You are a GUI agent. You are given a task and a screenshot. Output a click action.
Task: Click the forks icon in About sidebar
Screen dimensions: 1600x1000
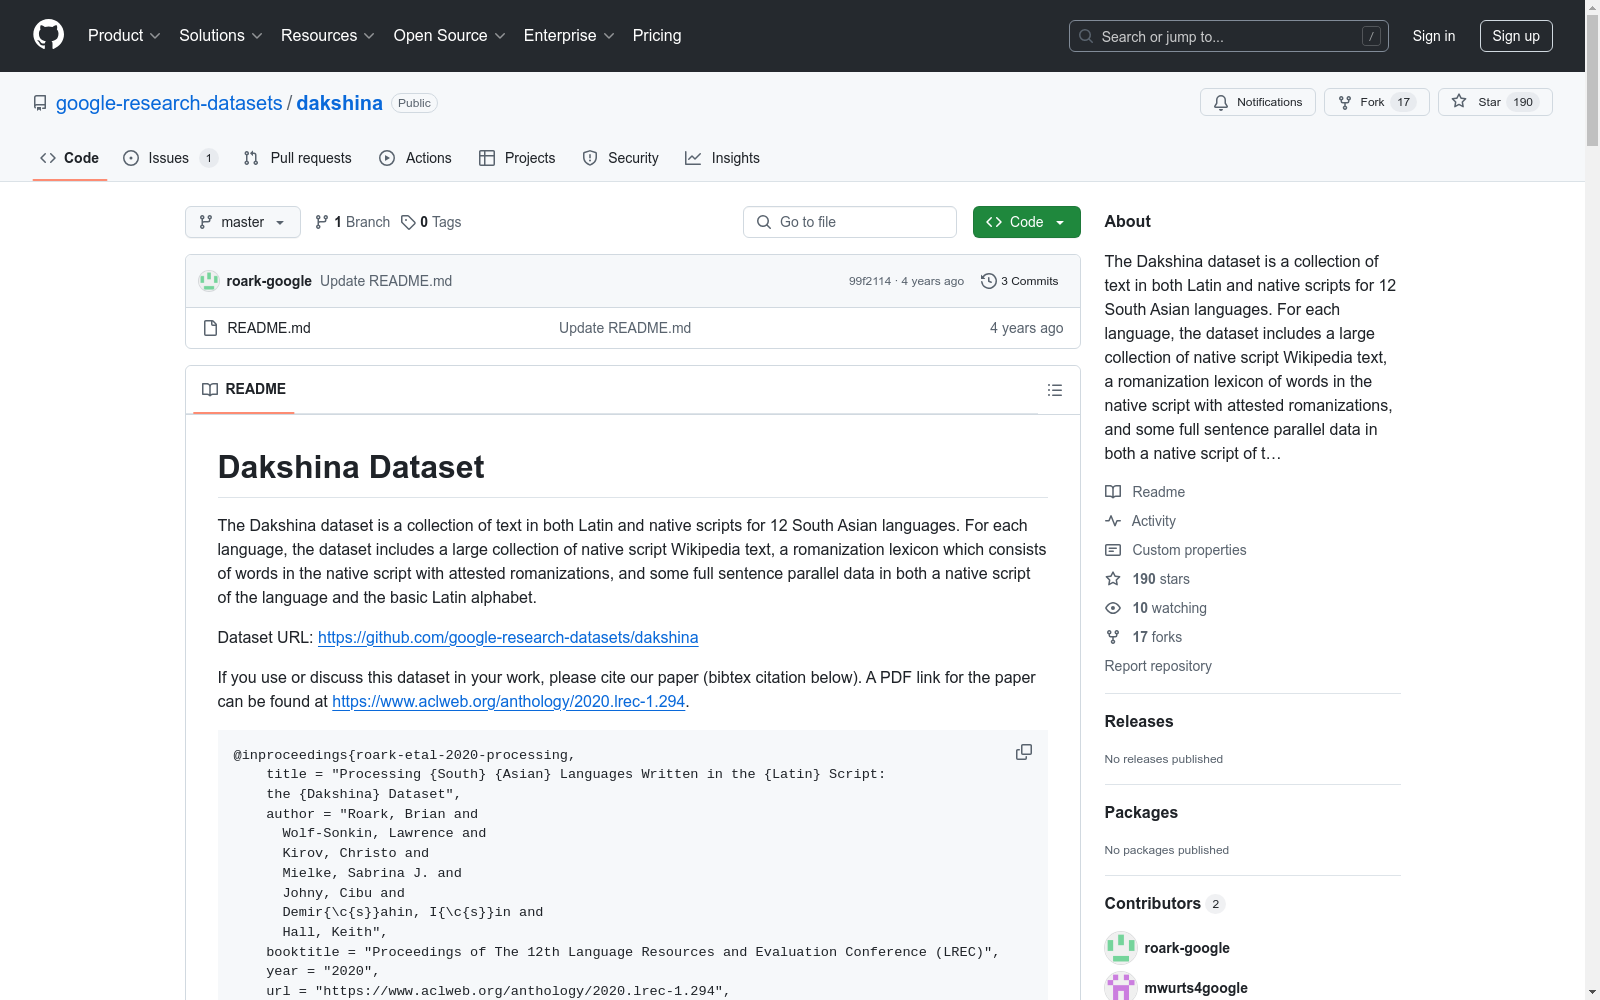(x=1113, y=637)
